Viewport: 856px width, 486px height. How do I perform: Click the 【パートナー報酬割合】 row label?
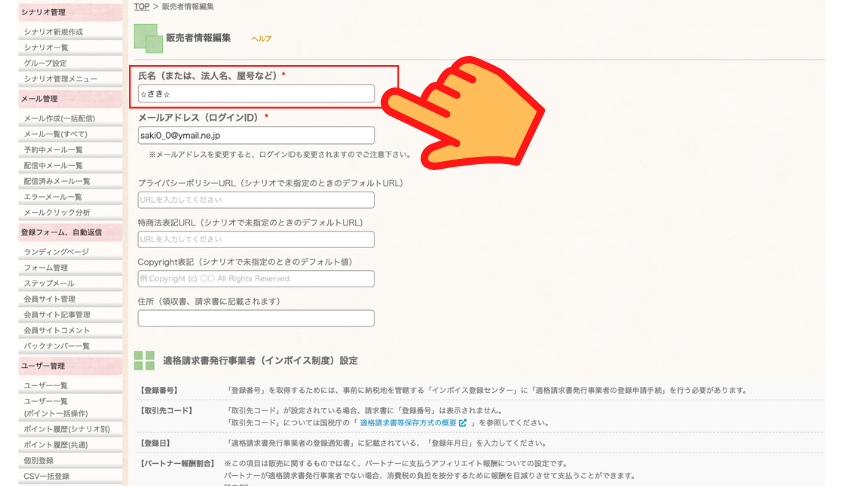pos(177,464)
